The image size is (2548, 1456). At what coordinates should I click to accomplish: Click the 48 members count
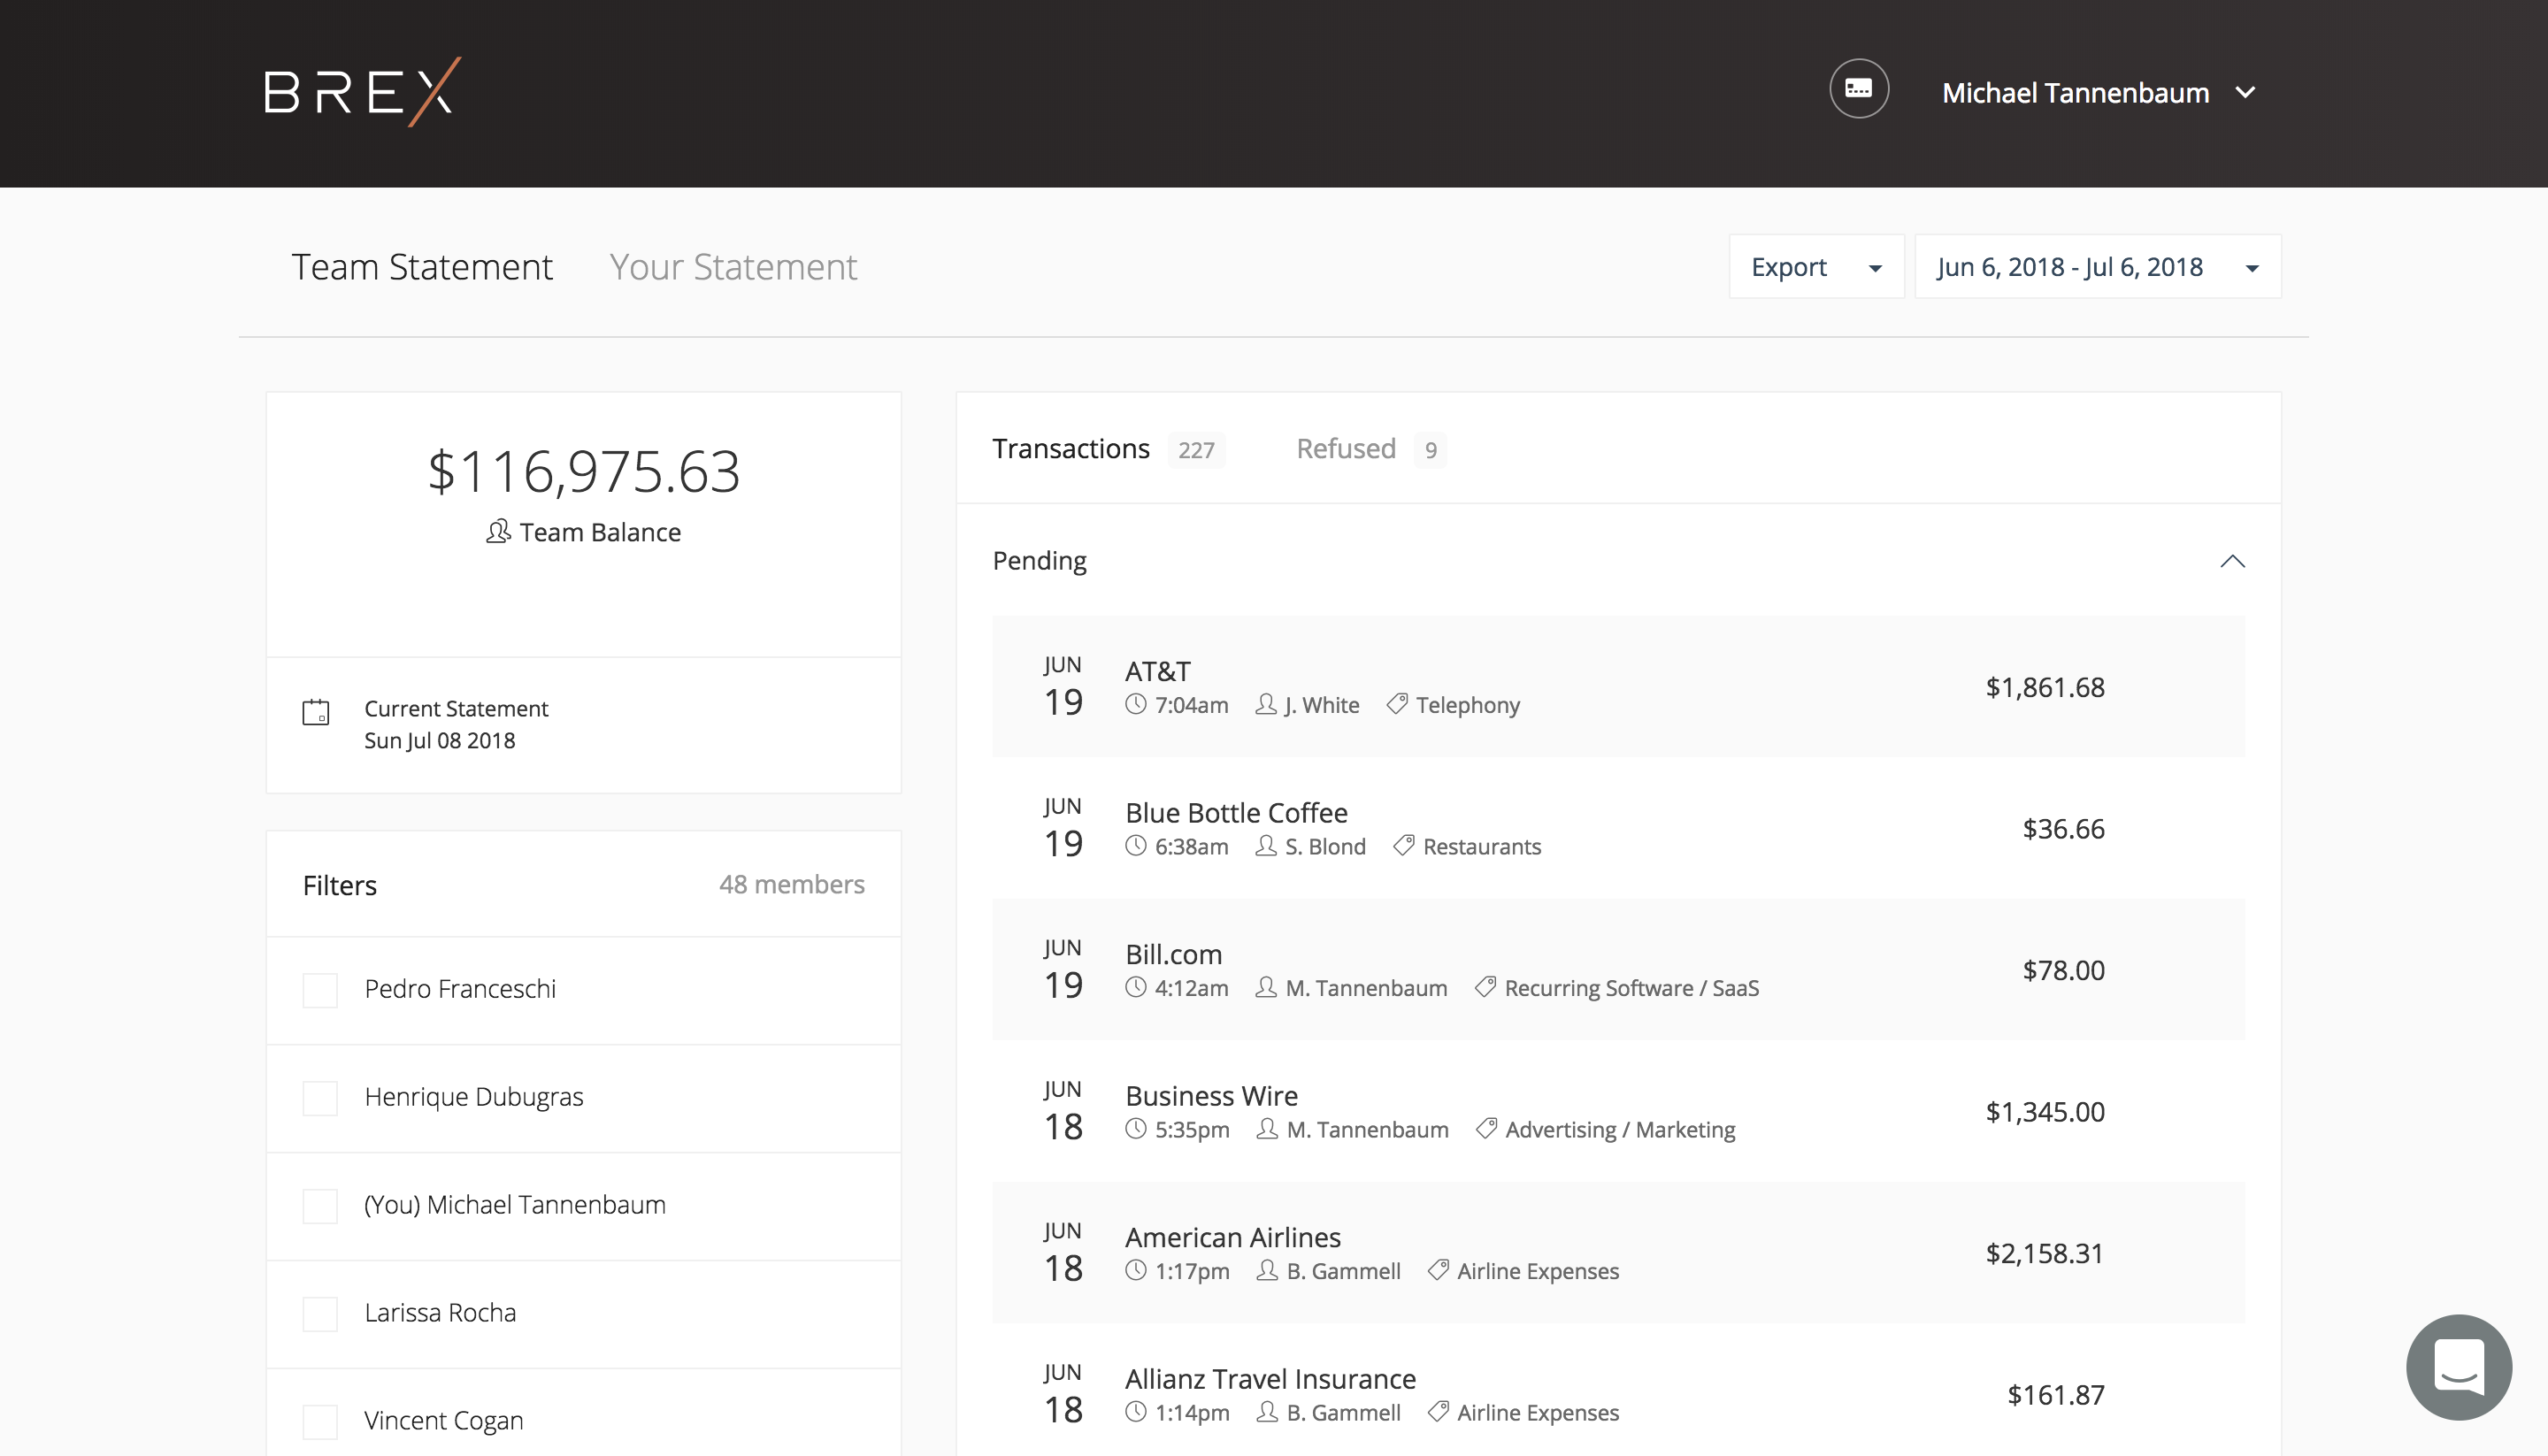(792, 884)
